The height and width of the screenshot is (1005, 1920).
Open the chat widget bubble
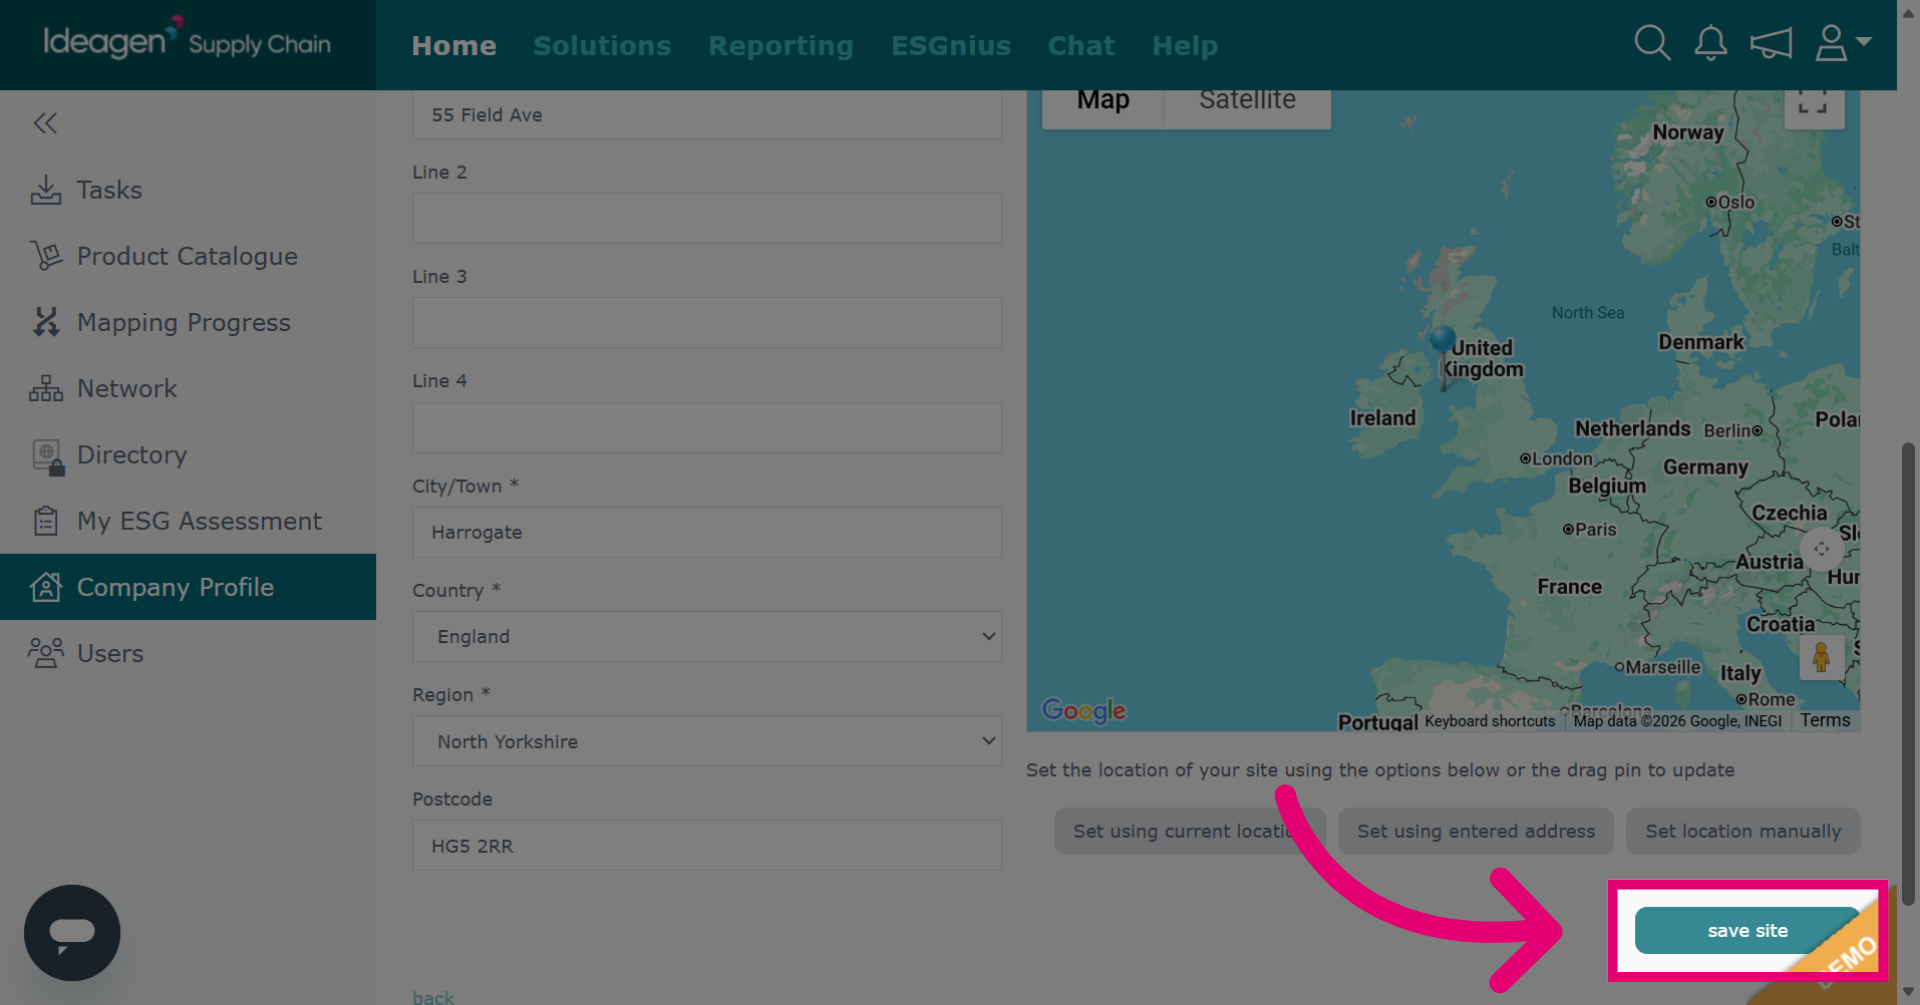pyautogui.click(x=72, y=933)
